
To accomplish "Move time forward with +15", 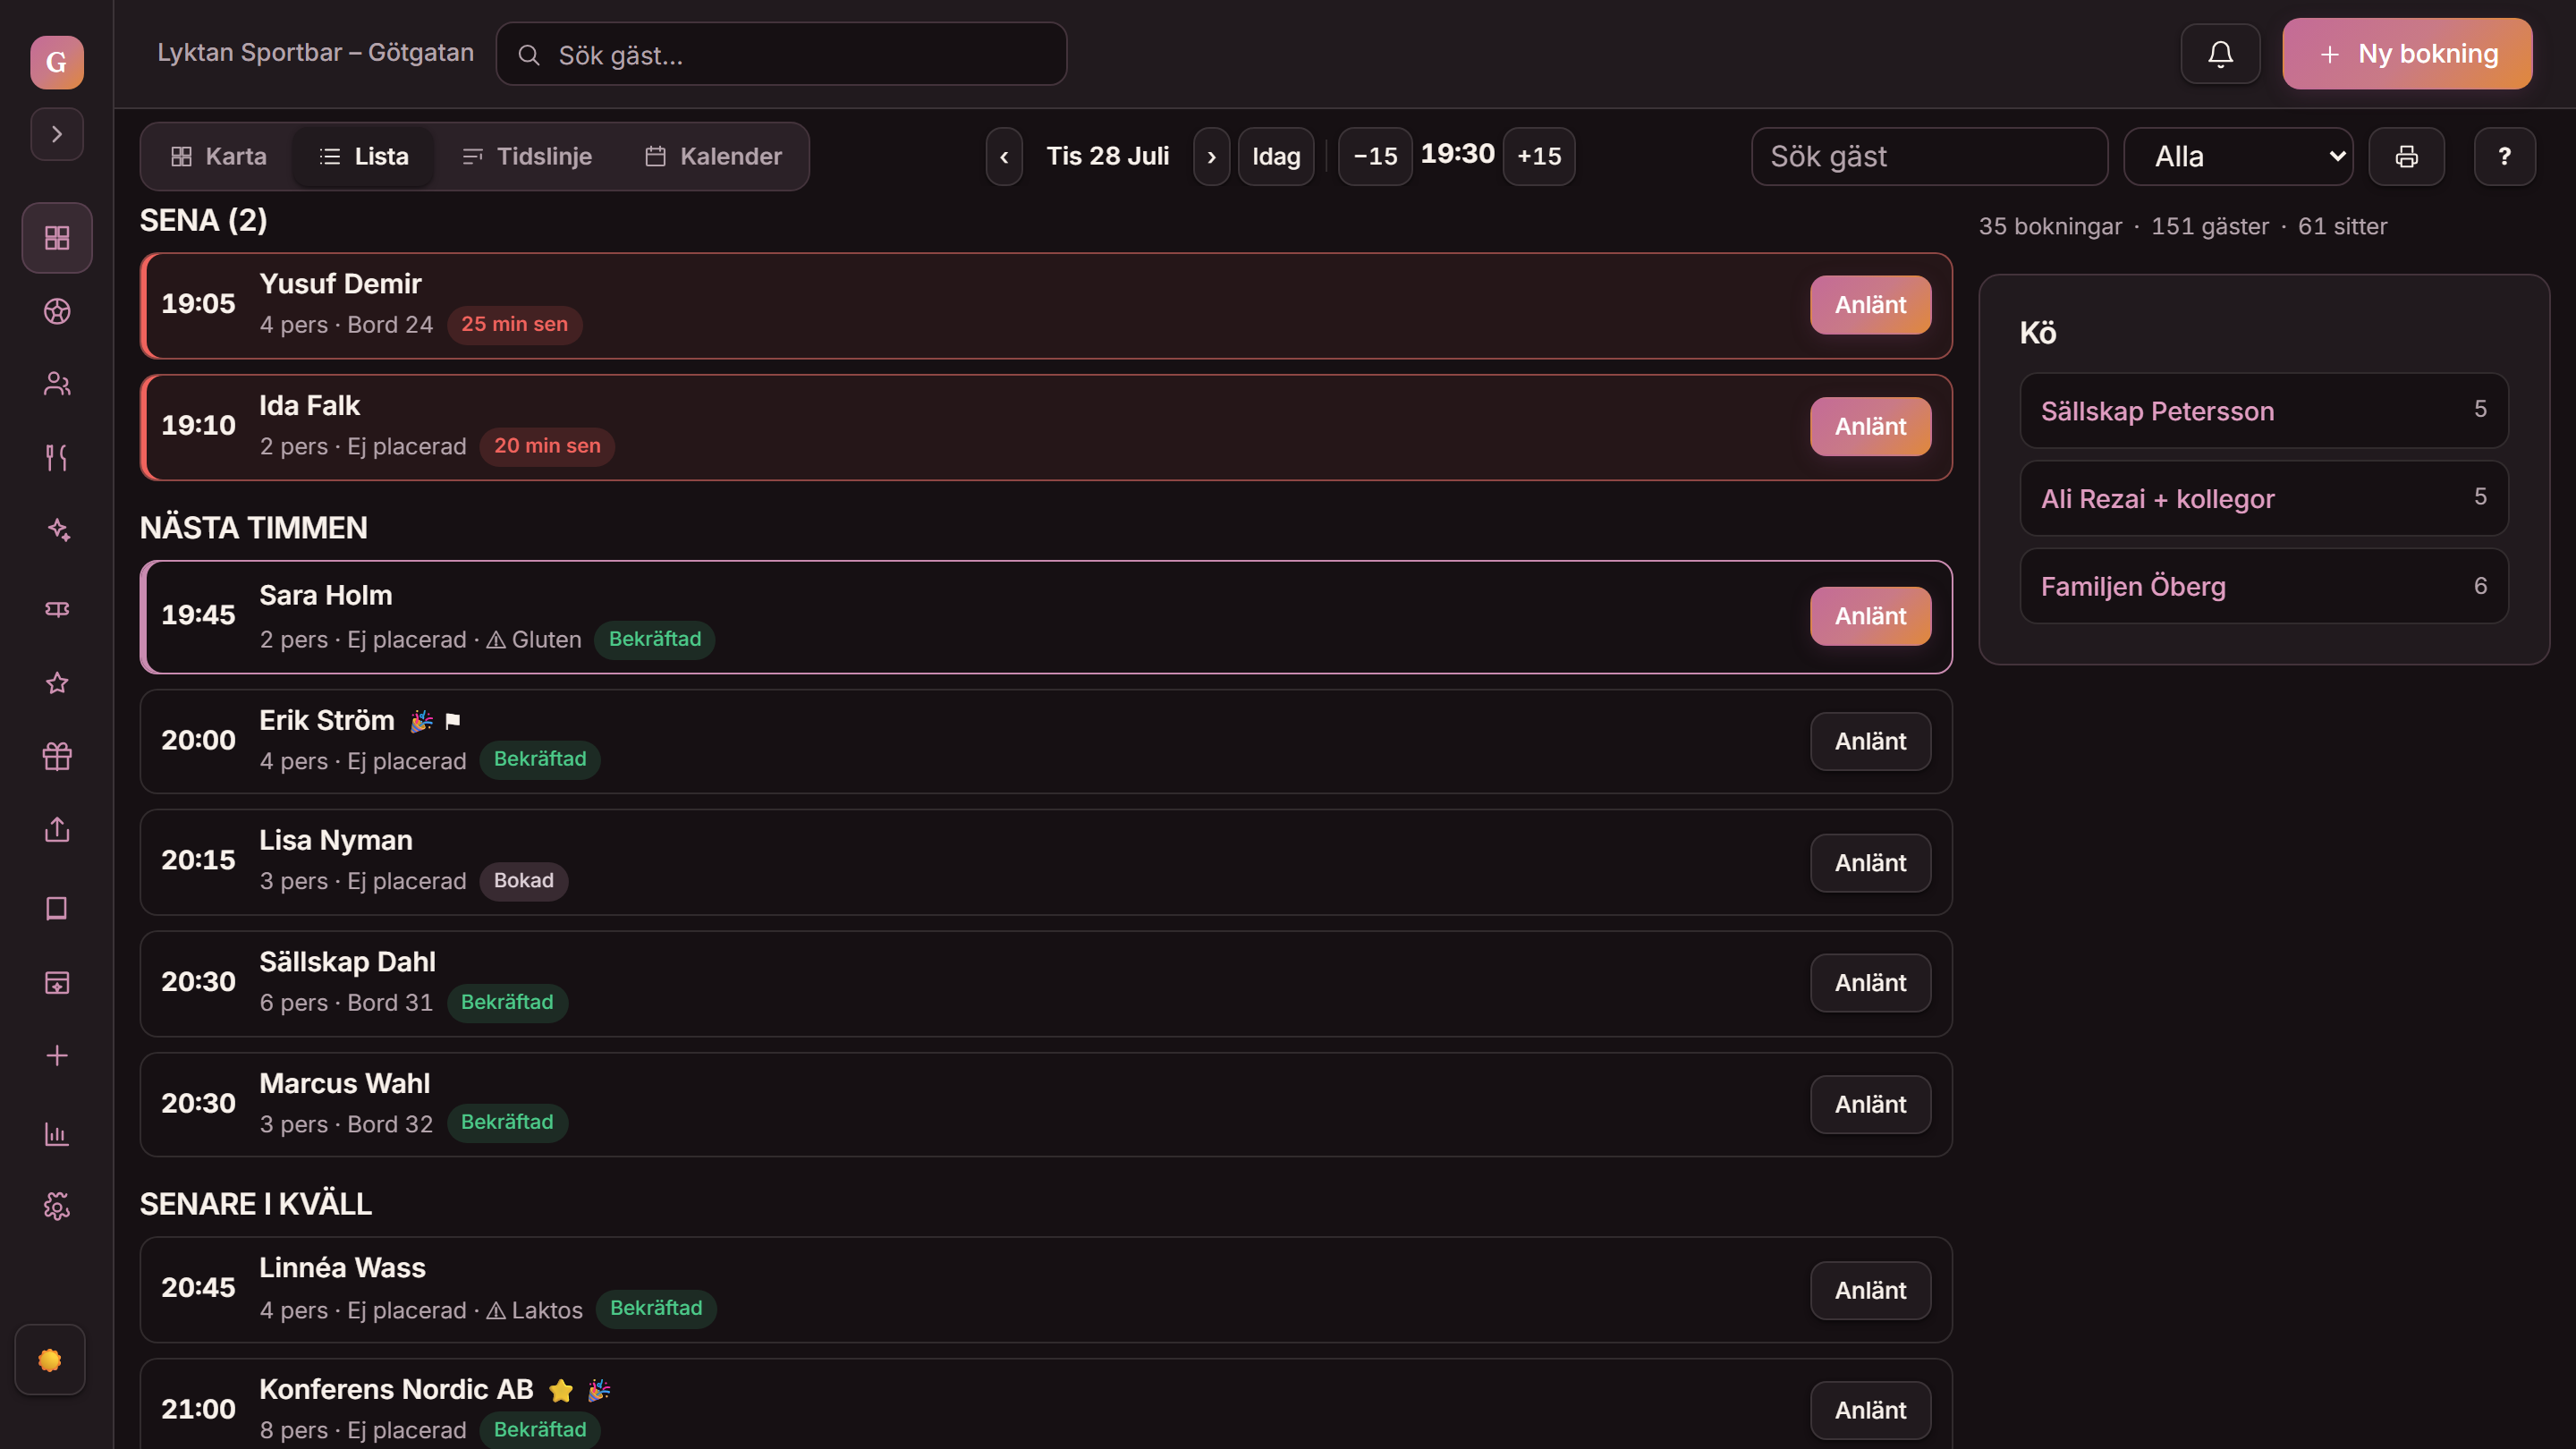I will [x=1539, y=156].
